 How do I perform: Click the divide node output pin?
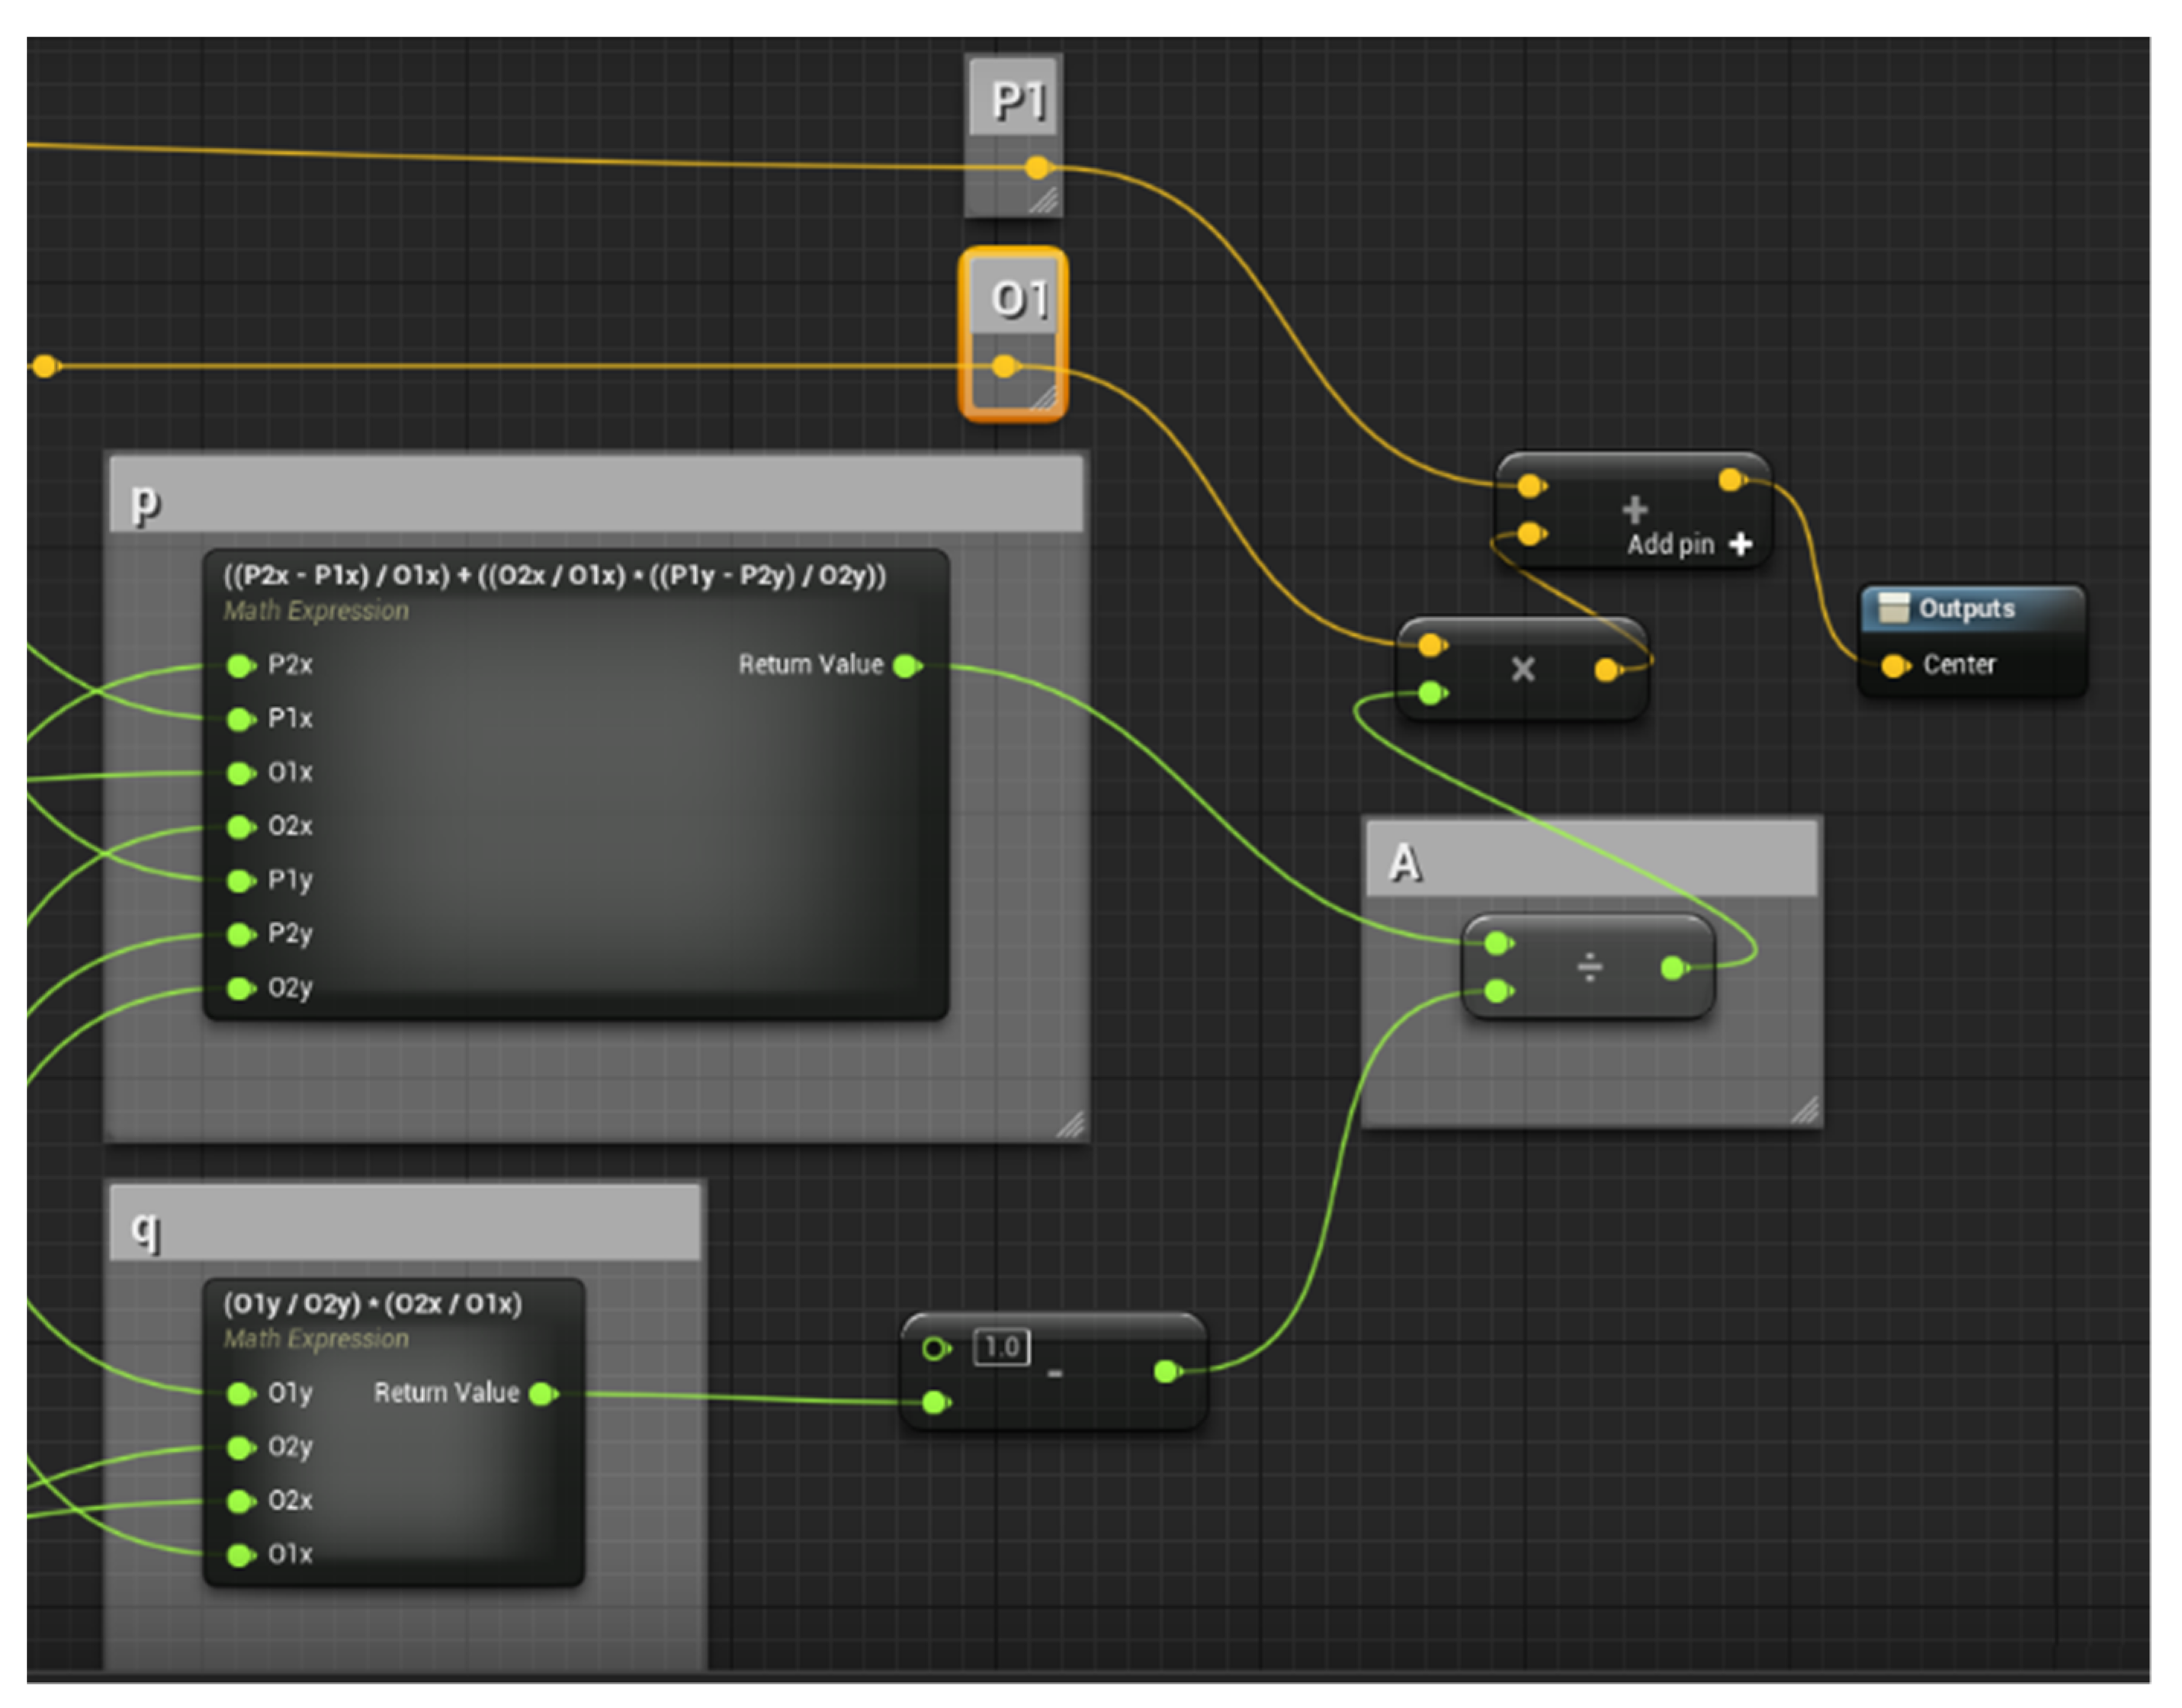(1673, 968)
